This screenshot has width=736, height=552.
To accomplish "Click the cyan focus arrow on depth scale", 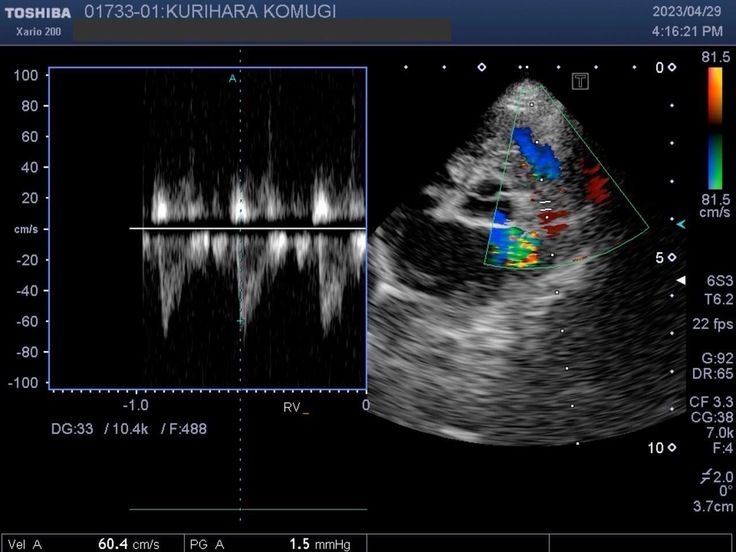I will point(680,225).
